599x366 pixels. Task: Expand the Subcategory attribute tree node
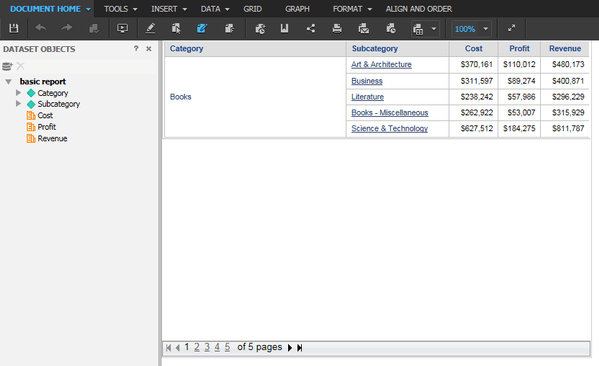tap(18, 104)
